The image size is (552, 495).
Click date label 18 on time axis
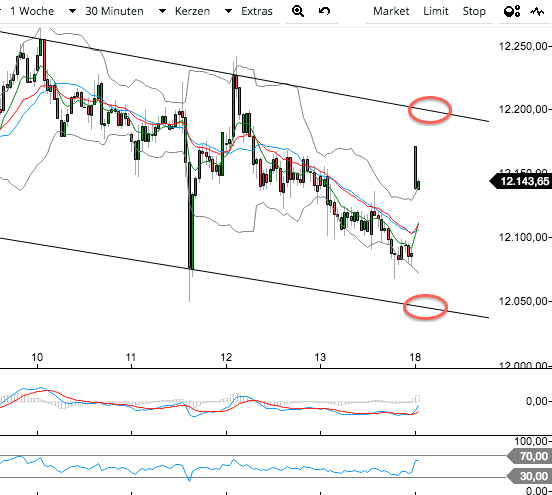coord(415,357)
